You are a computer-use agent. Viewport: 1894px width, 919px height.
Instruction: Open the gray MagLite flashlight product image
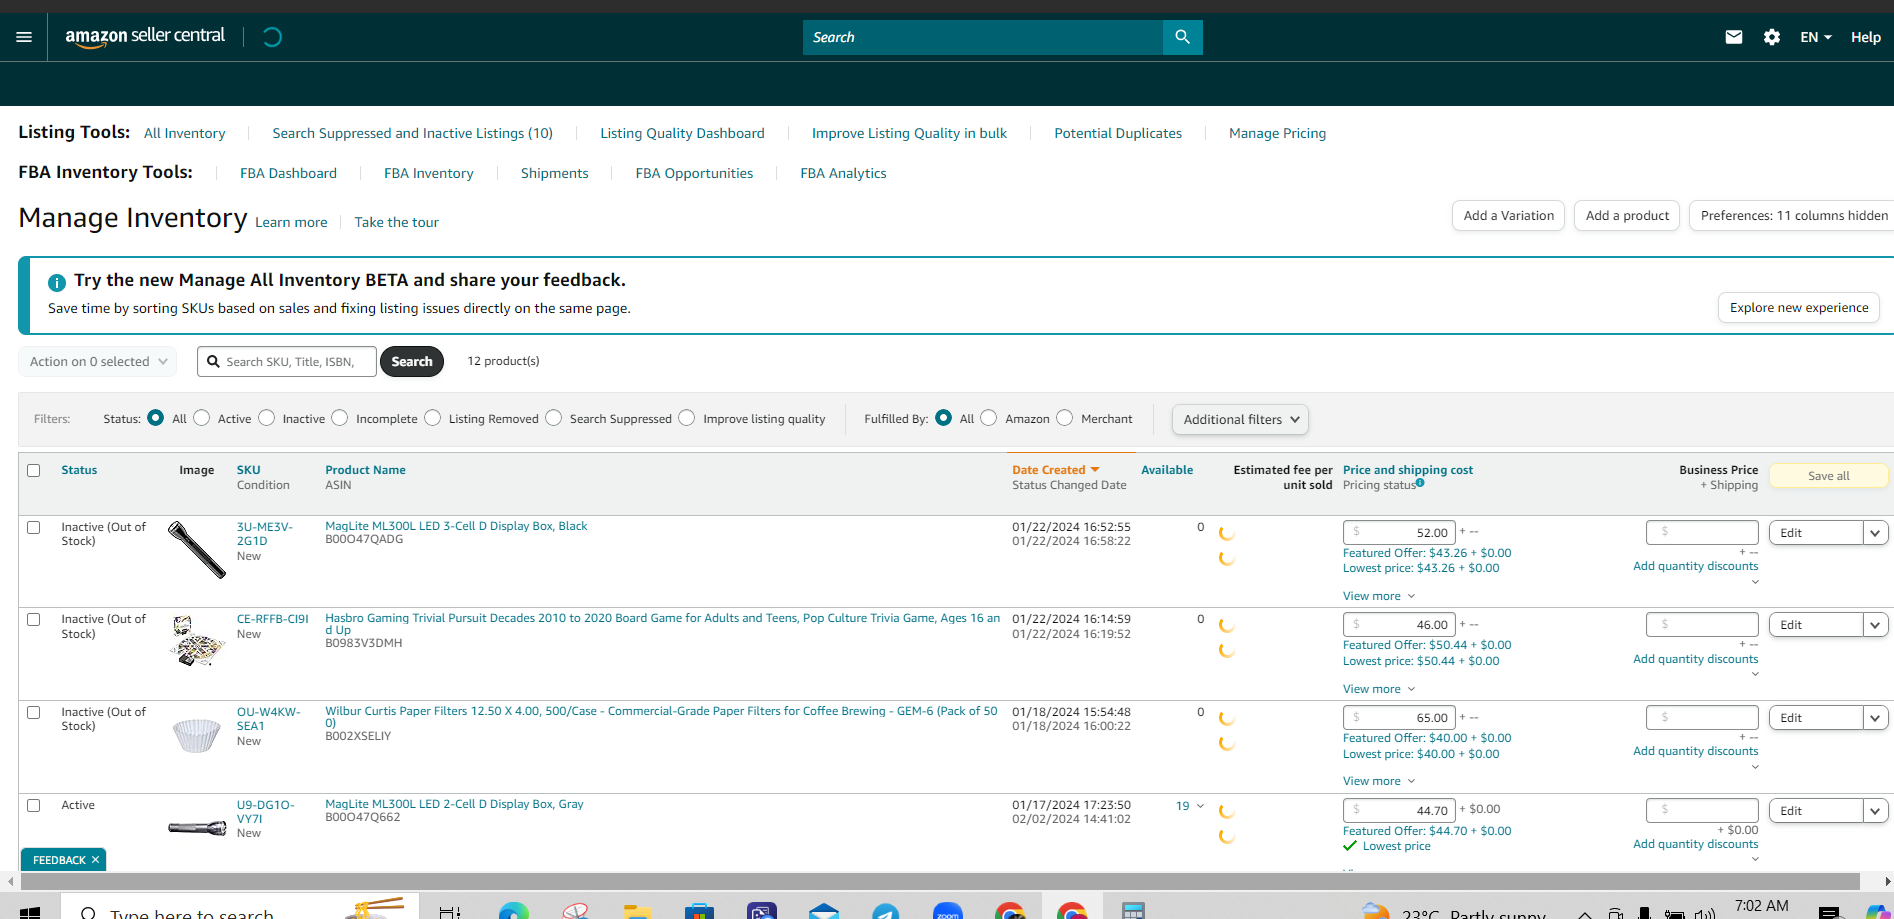[x=197, y=827]
